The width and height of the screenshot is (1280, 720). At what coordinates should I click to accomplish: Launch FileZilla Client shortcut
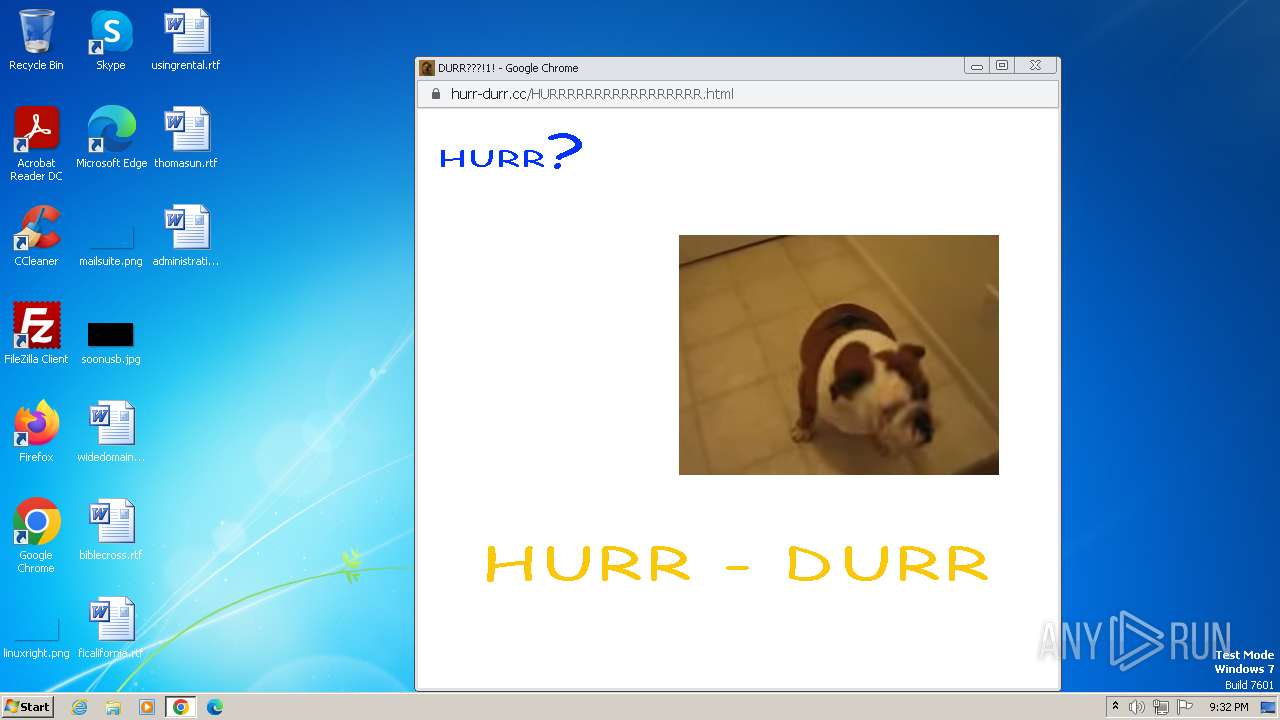tap(36, 334)
